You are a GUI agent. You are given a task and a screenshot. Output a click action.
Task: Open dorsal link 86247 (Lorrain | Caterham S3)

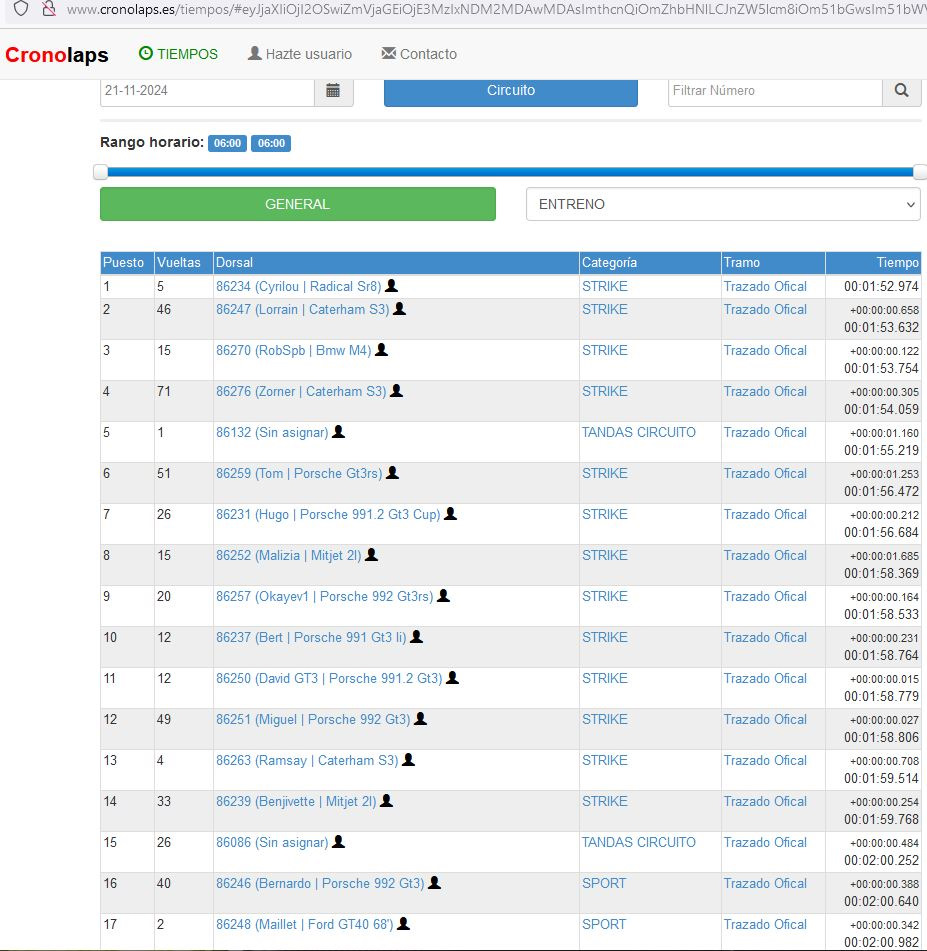coord(303,309)
